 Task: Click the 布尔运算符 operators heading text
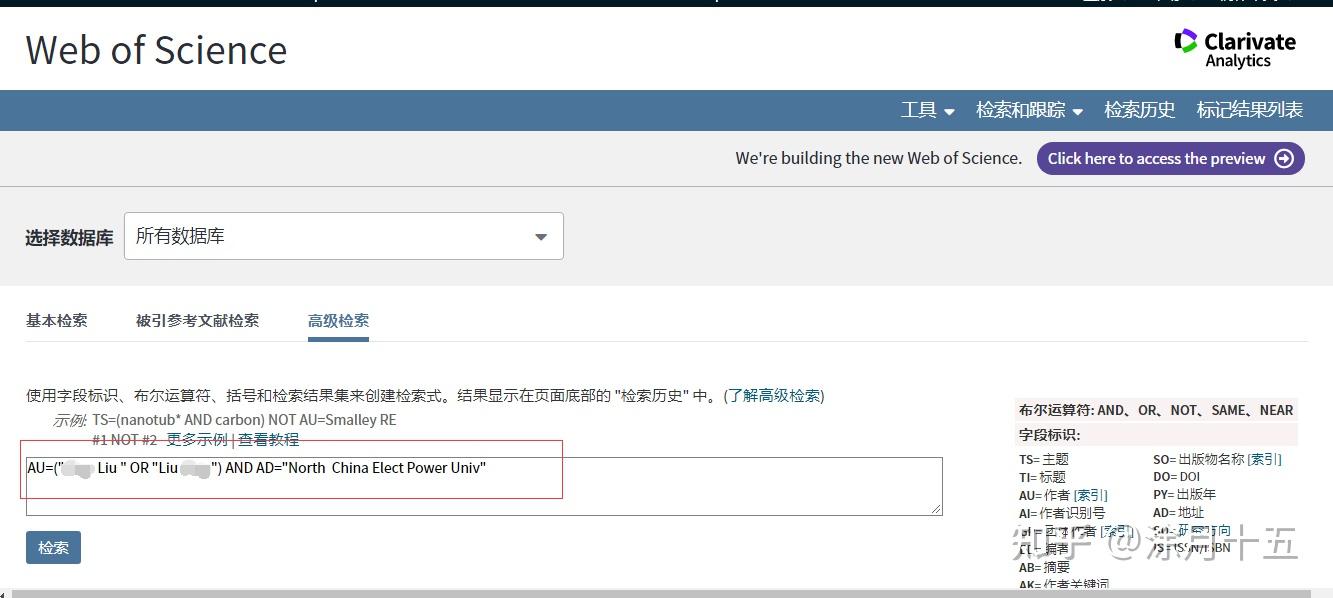(1156, 410)
